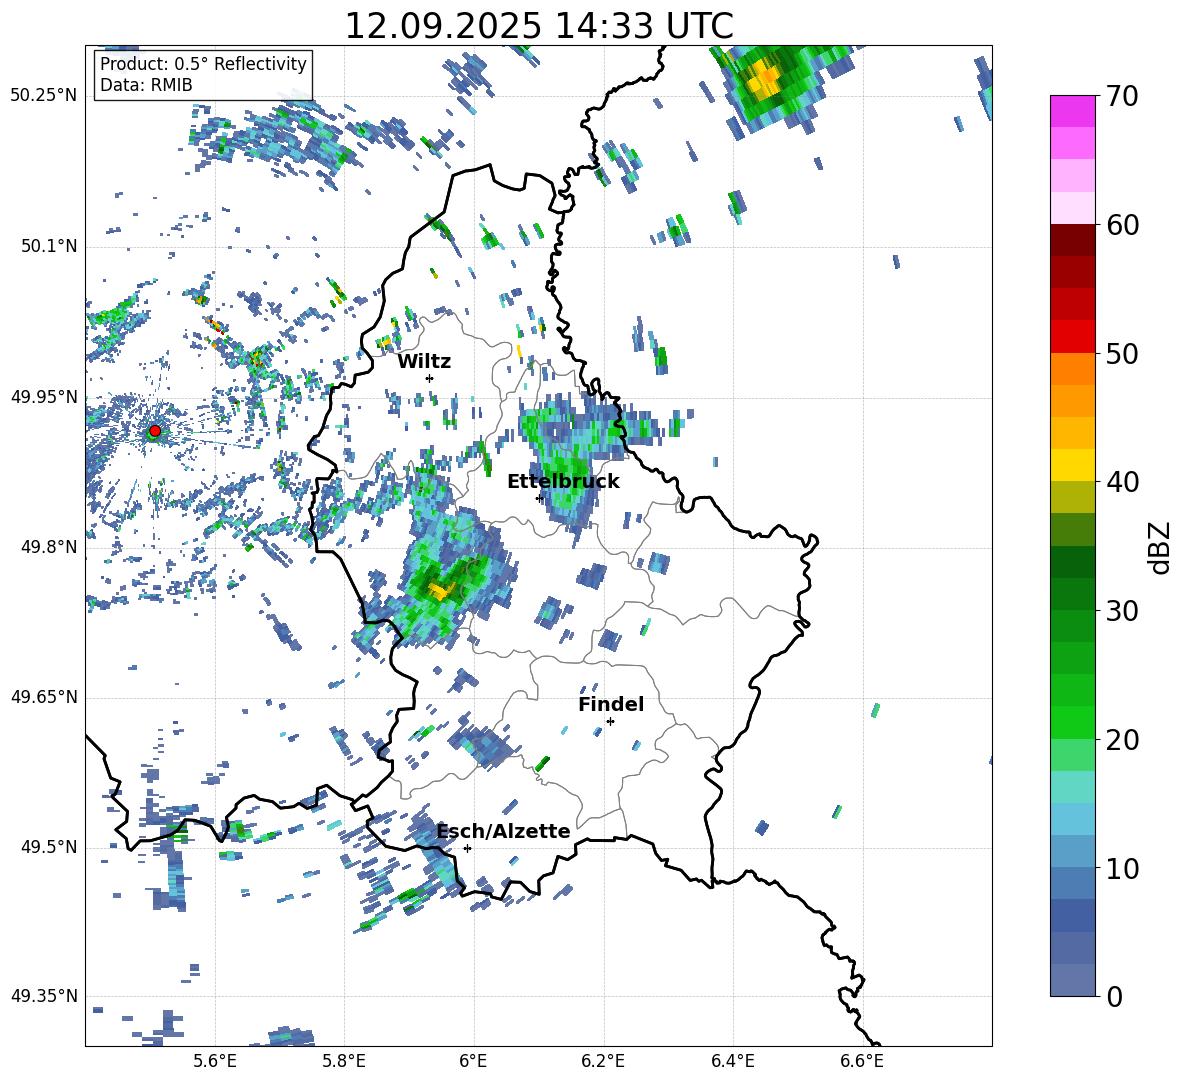The width and height of the screenshot is (1184, 1081).
Task: Click the 49.5°N latitude label
Action: 48,847
